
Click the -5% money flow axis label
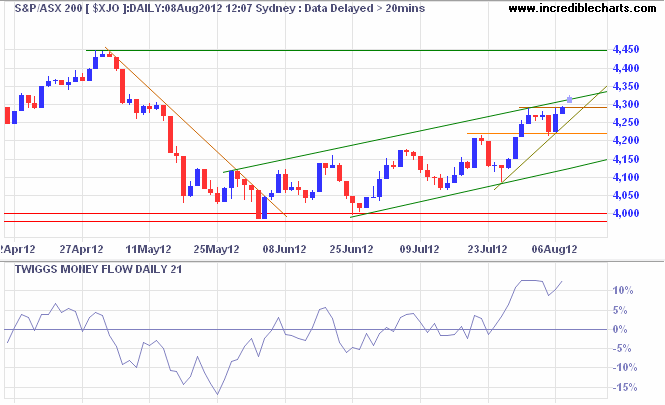point(621,349)
